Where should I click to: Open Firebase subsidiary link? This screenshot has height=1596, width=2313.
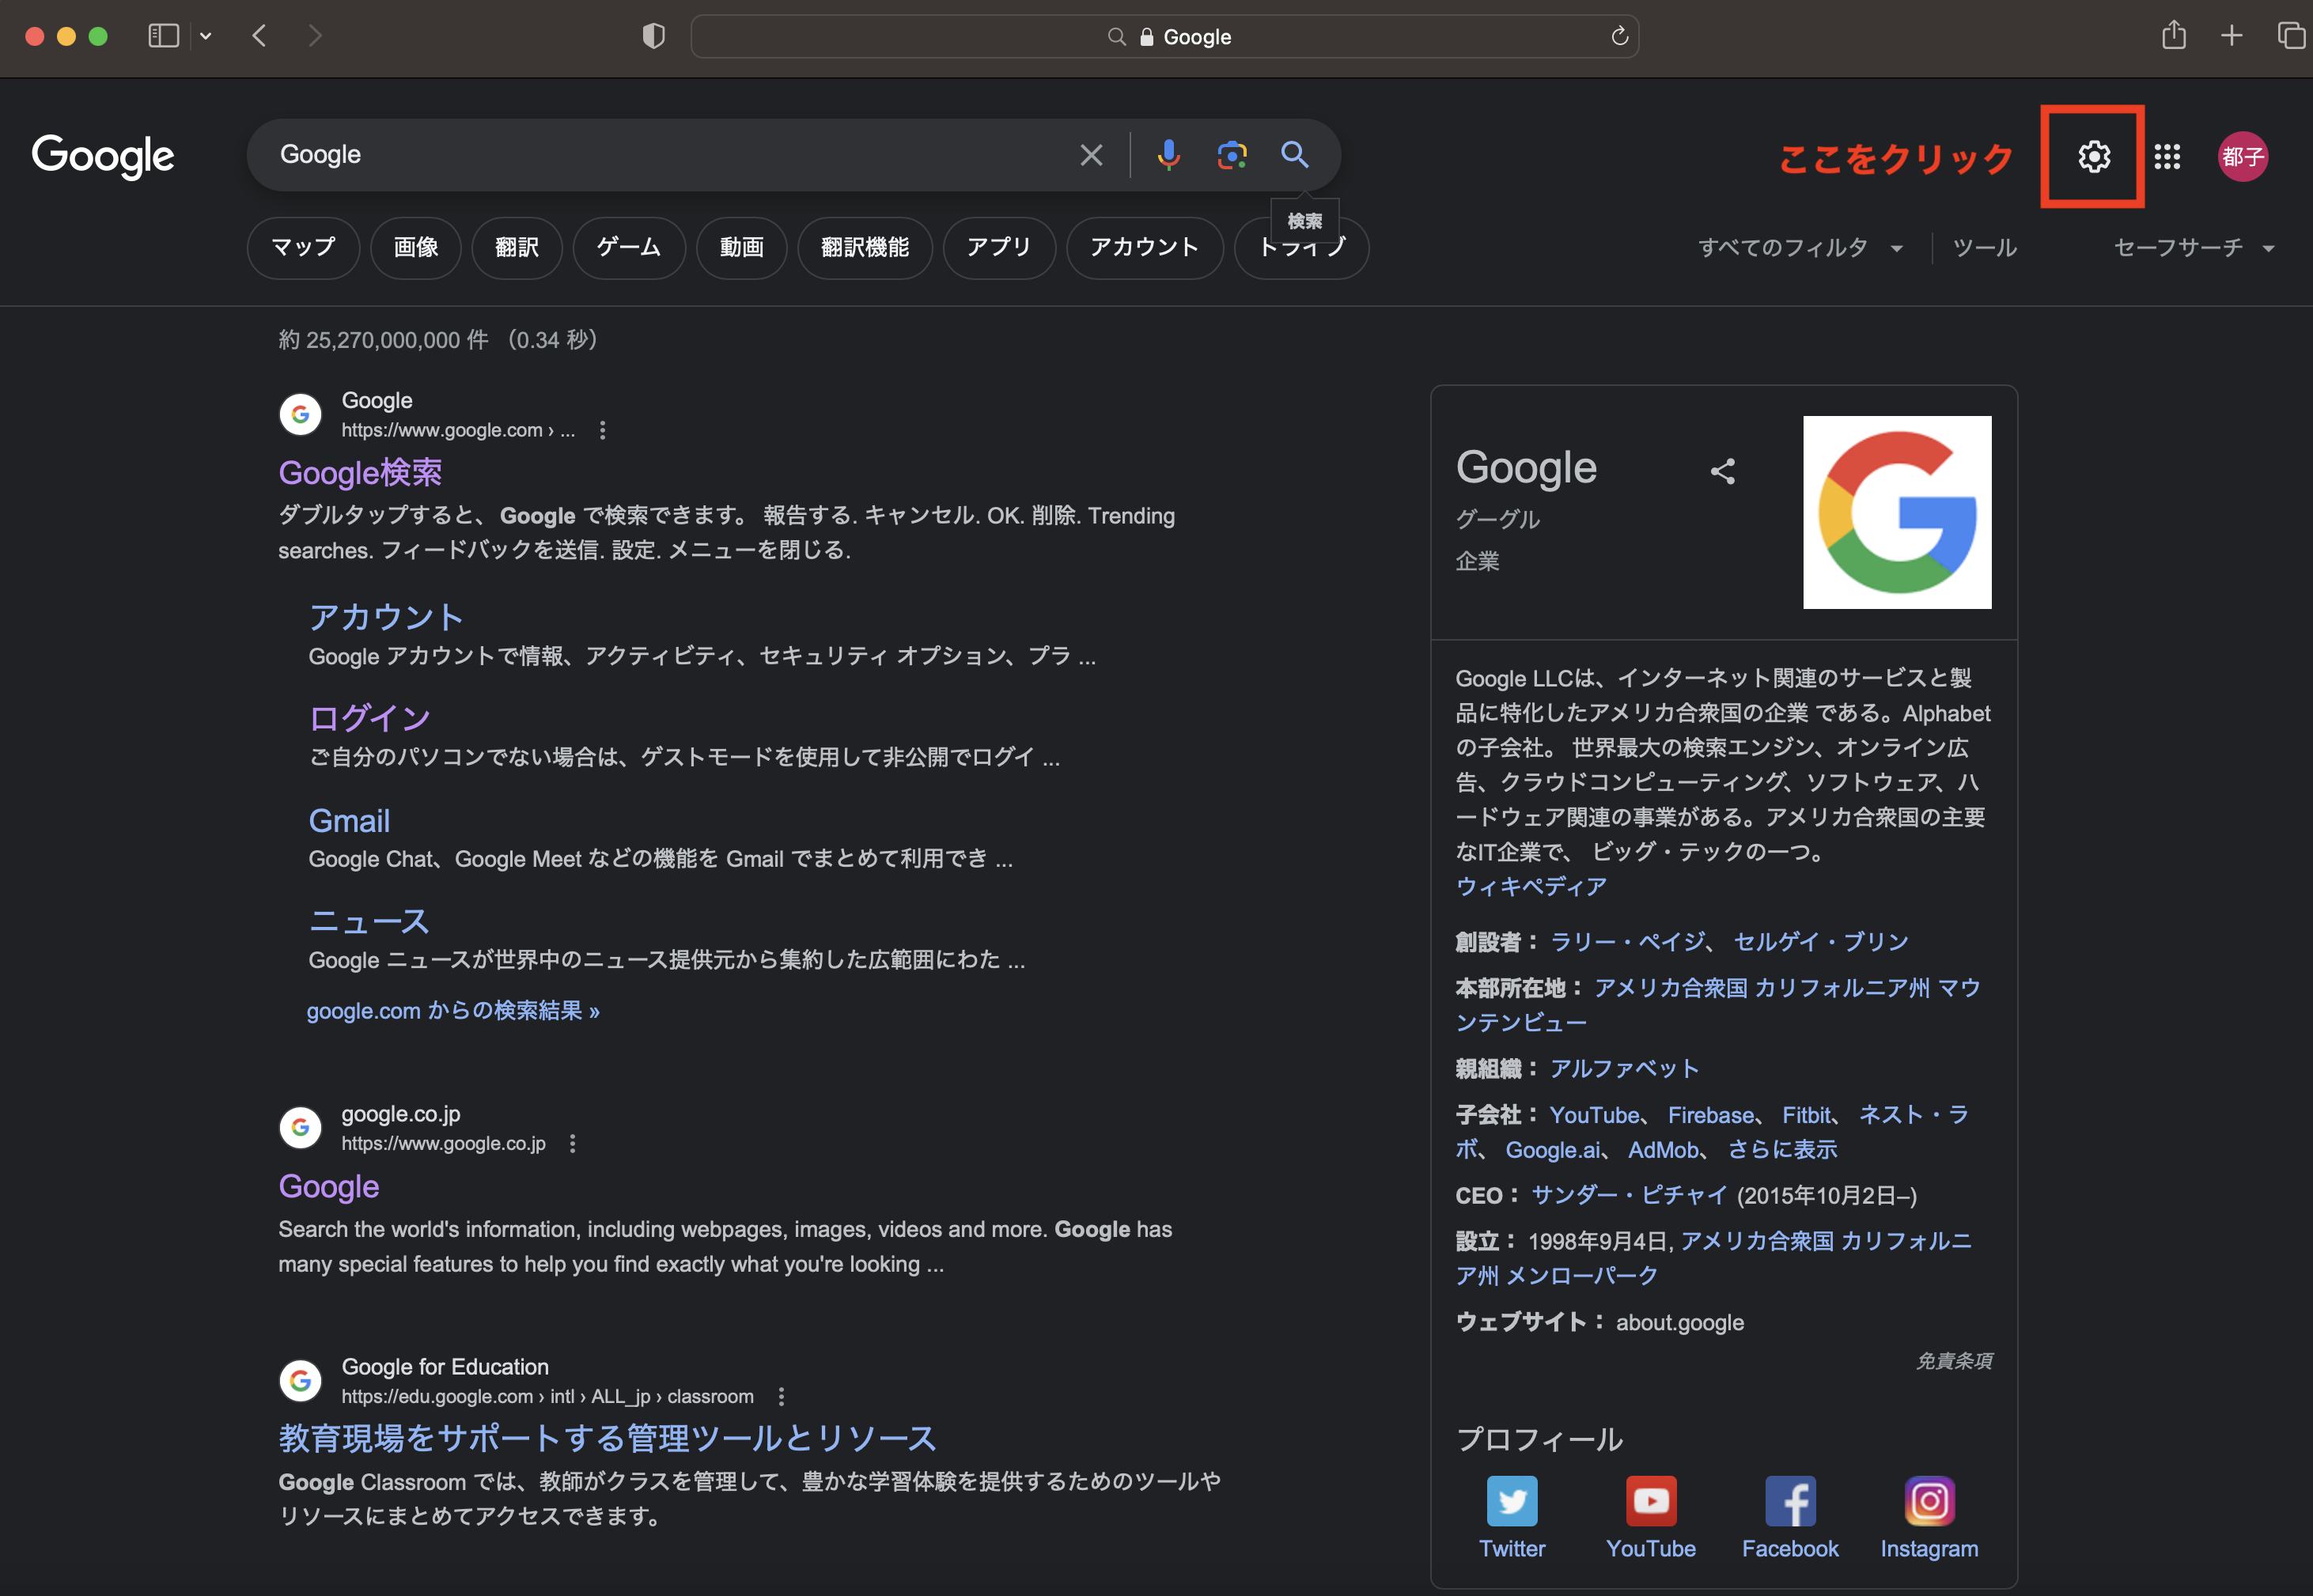point(1711,1114)
